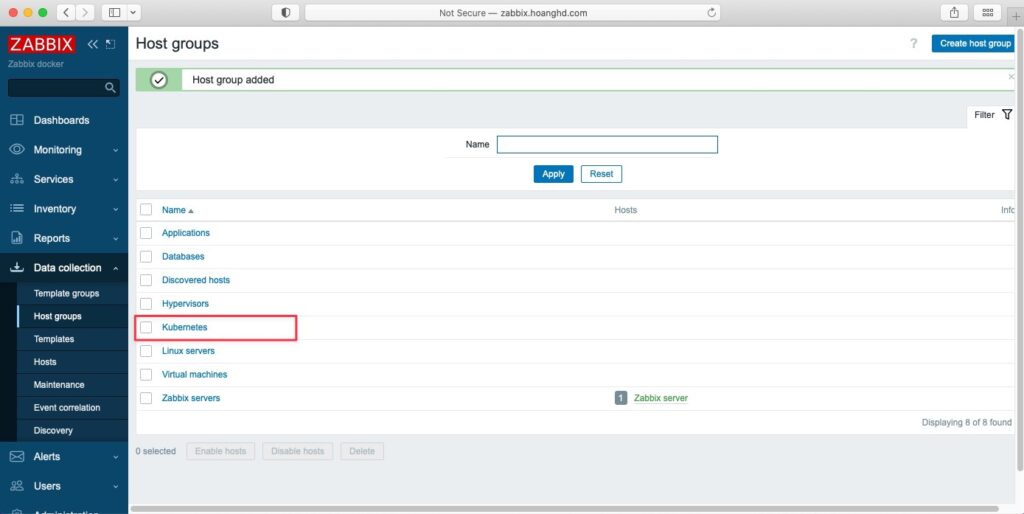
Task: Click the Users people icon
Action: pyautogui.click(x=17, y=486)
